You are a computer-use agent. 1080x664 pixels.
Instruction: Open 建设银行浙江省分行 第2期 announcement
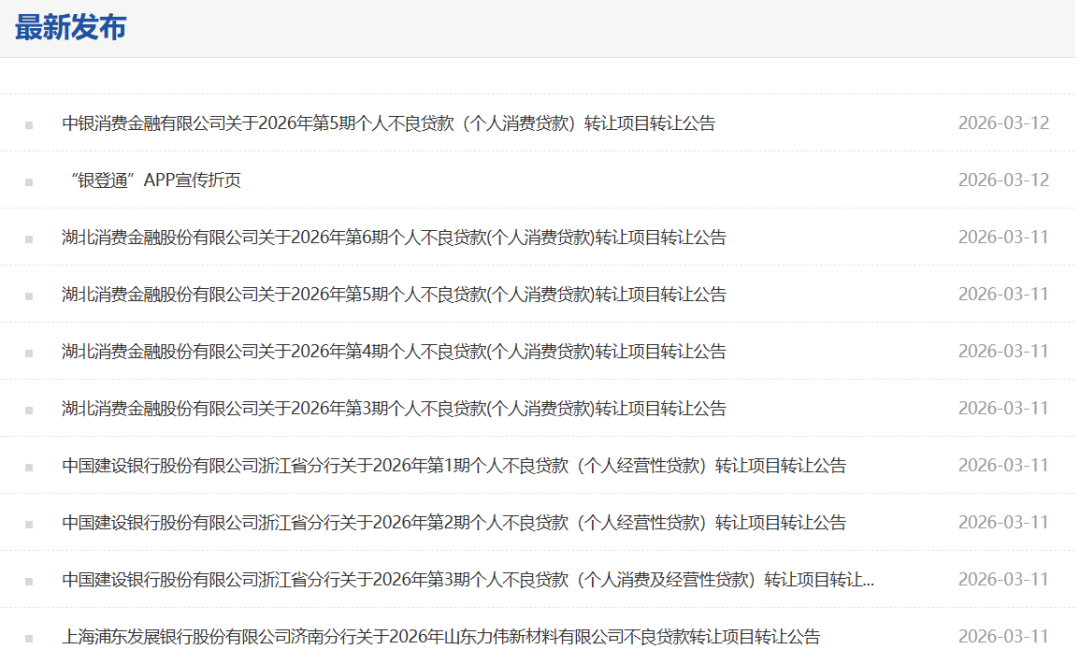pyautogui.click(x=453, y=522)
